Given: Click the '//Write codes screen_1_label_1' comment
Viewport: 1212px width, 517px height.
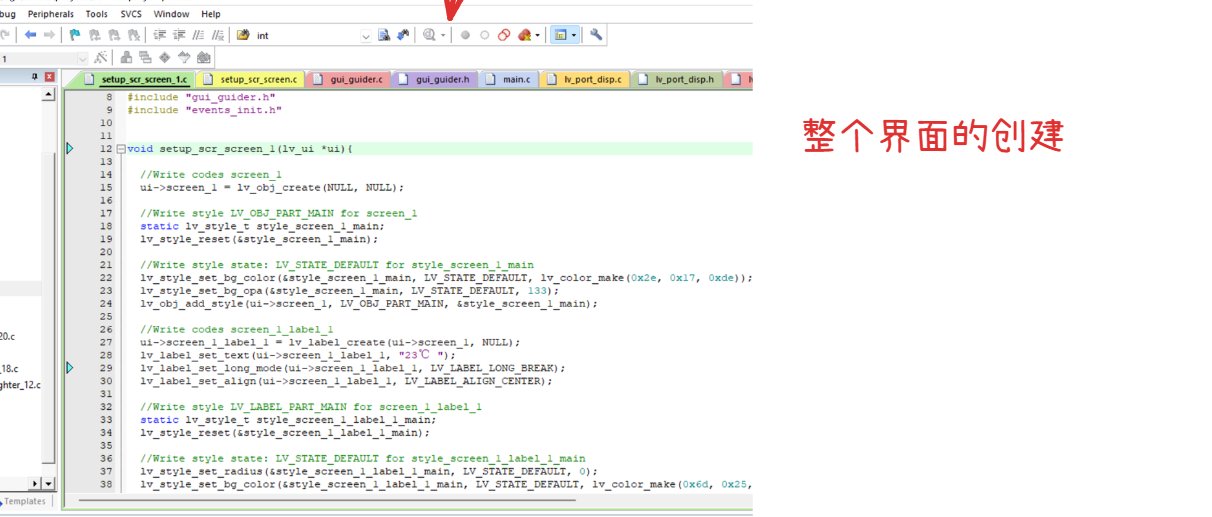Looking at the screenshot, I should tap(236, 329).
